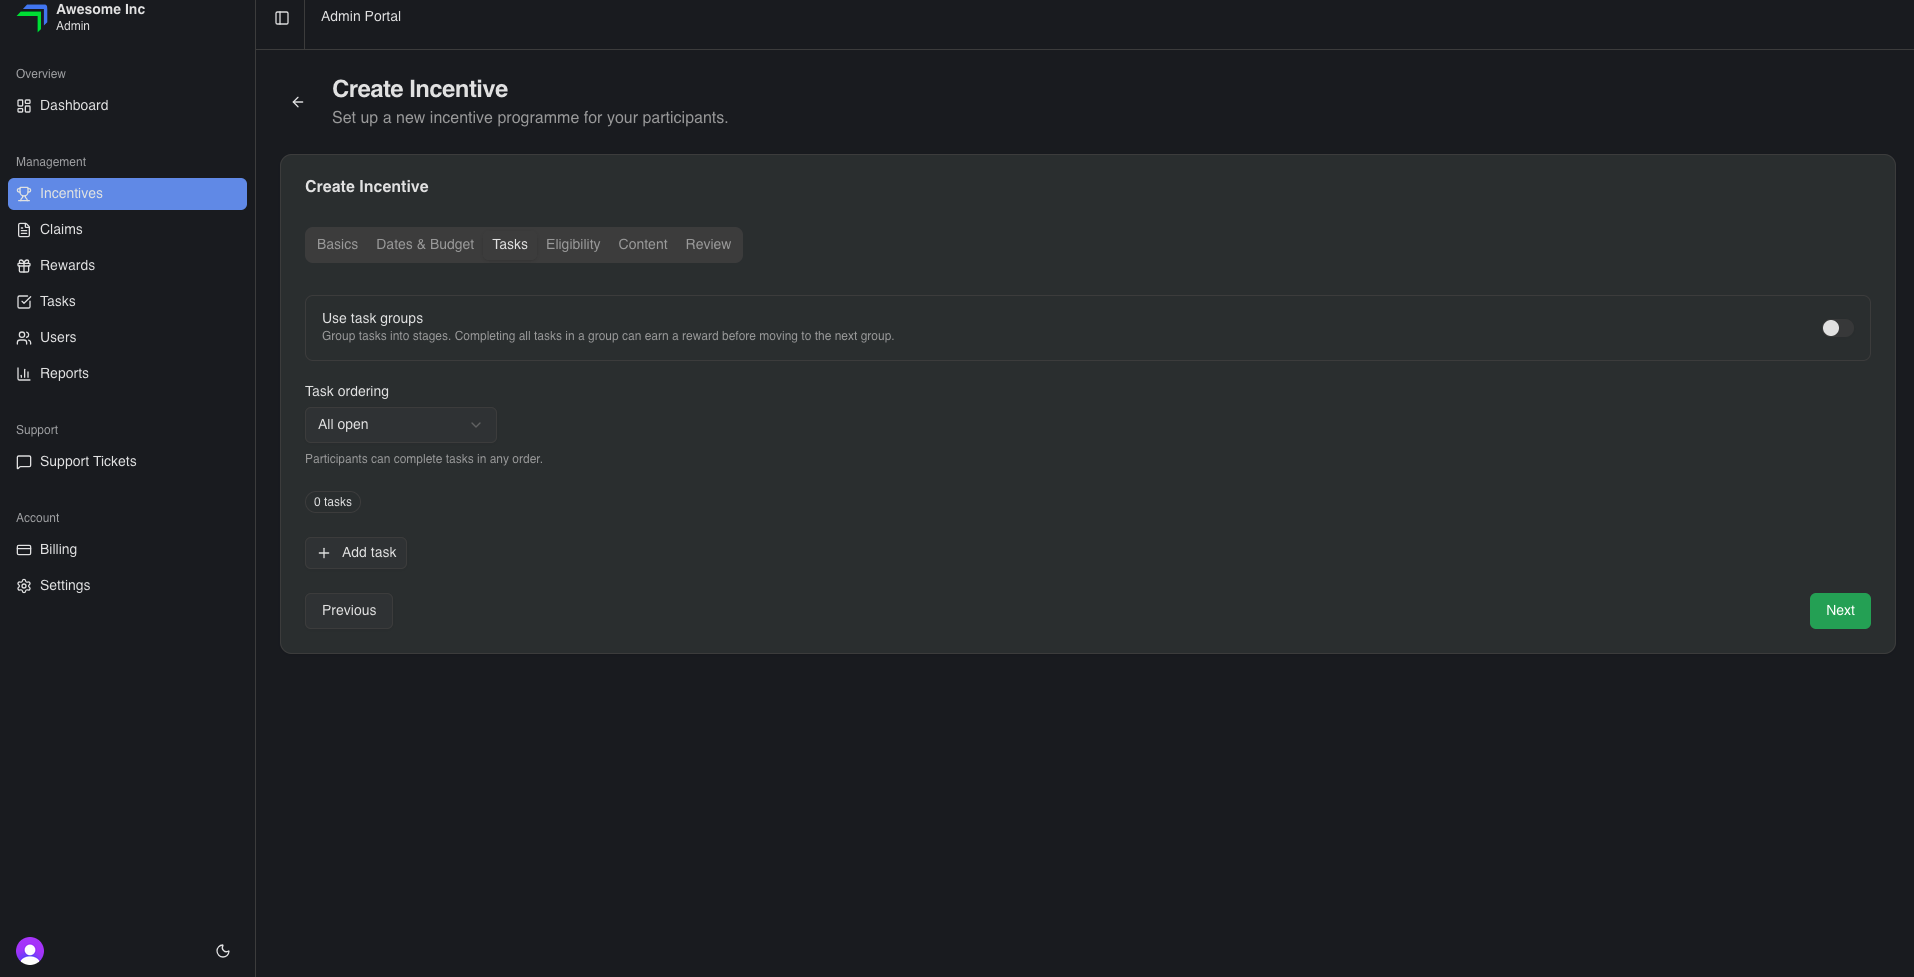This screenshot has height=977, width=1914.
Task: Go to Rewards page
Action: click(x=127, y=266)
